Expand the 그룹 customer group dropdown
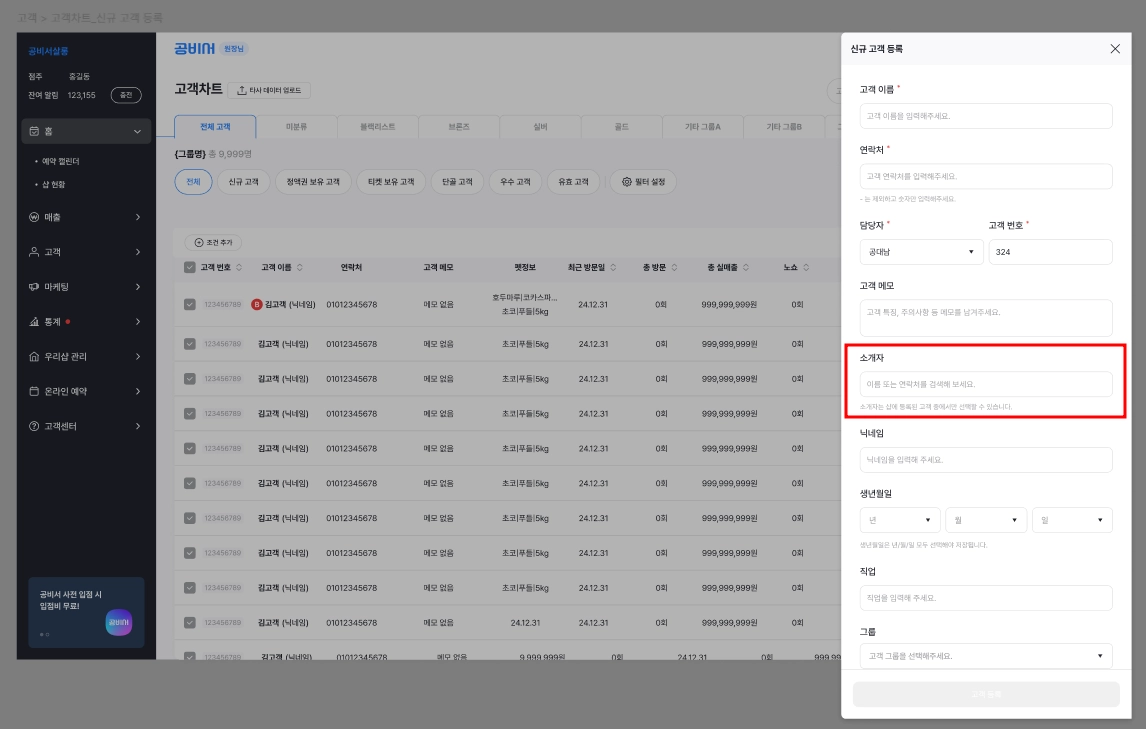The width and height of the screenshot is (1146, 729). (x=985, y=657)
